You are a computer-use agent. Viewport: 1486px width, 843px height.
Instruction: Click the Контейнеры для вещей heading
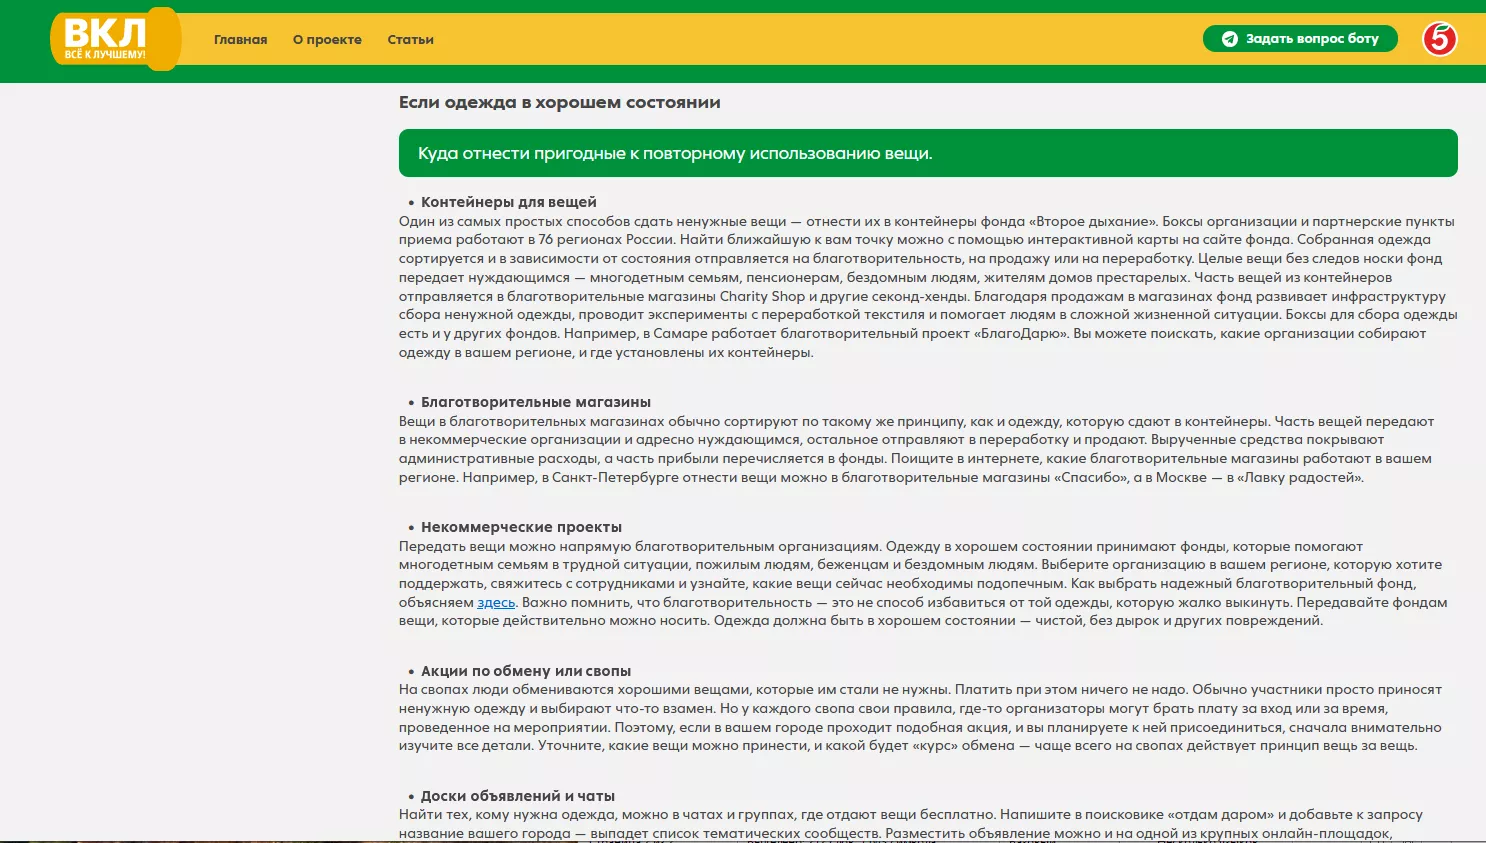coord(508,202)
